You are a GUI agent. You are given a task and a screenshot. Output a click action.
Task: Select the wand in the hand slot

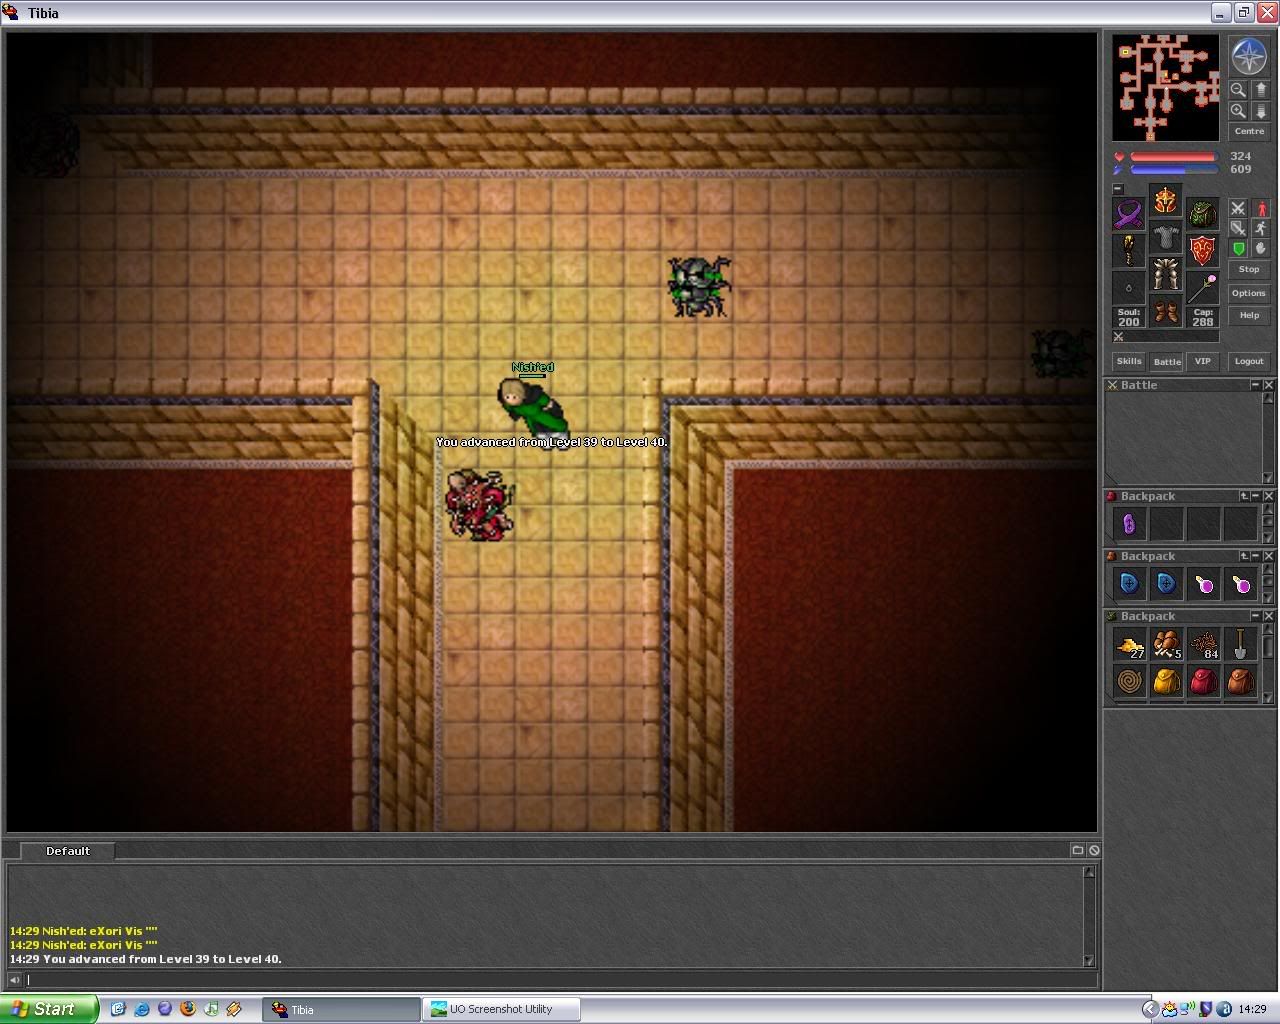click(1203, 288)
